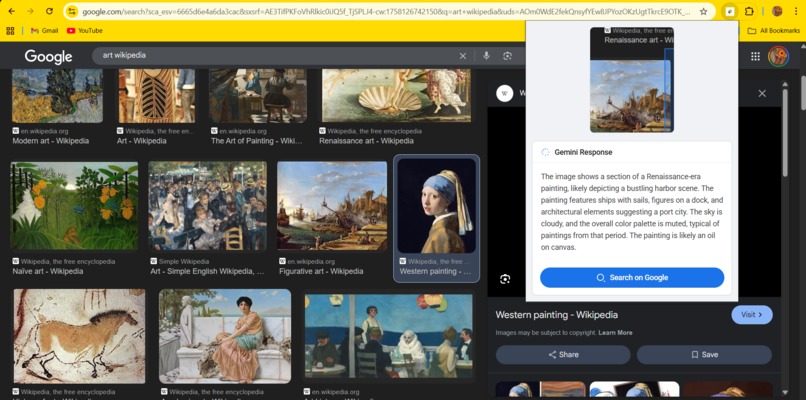Clear the search query with the X
806x400 pixels.
pyautogui.click(x=463, y=56)
